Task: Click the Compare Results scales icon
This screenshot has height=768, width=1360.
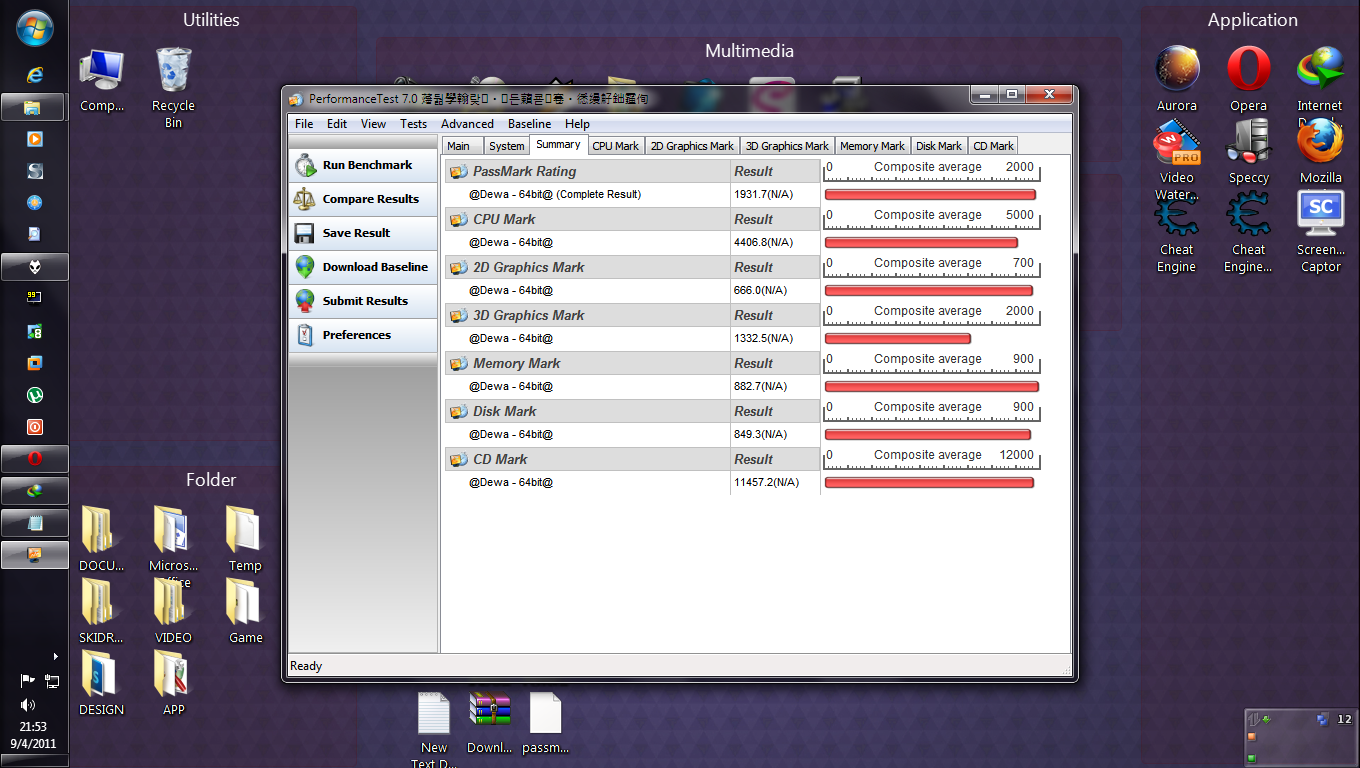Action: tap(305, 199)
